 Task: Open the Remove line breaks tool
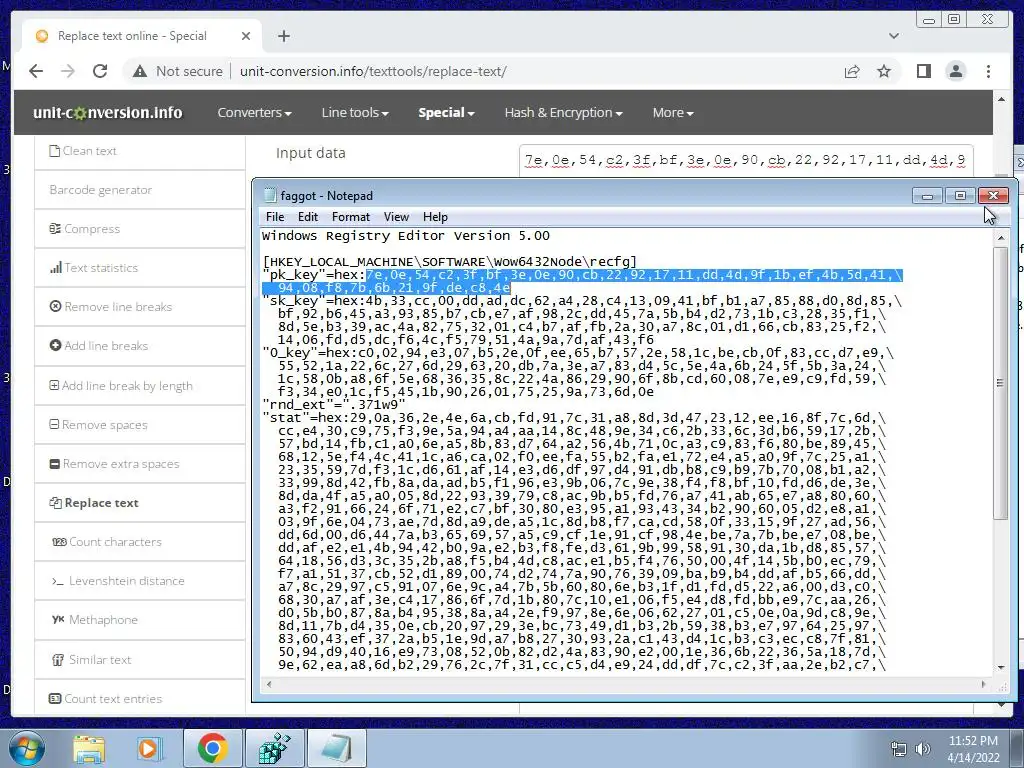tap(140, 307)
